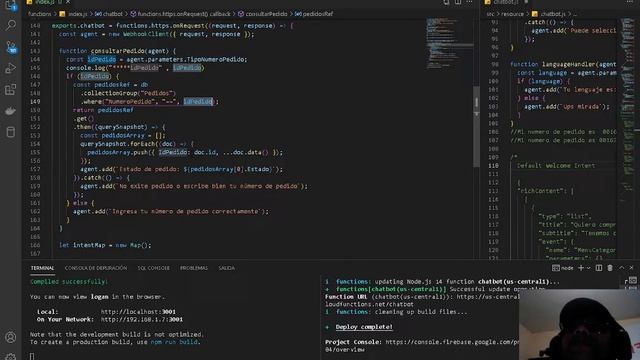The image size is (640, 360).
Task: Switch to the PROBLEMAS panel tab
Action: pos(194,268)
